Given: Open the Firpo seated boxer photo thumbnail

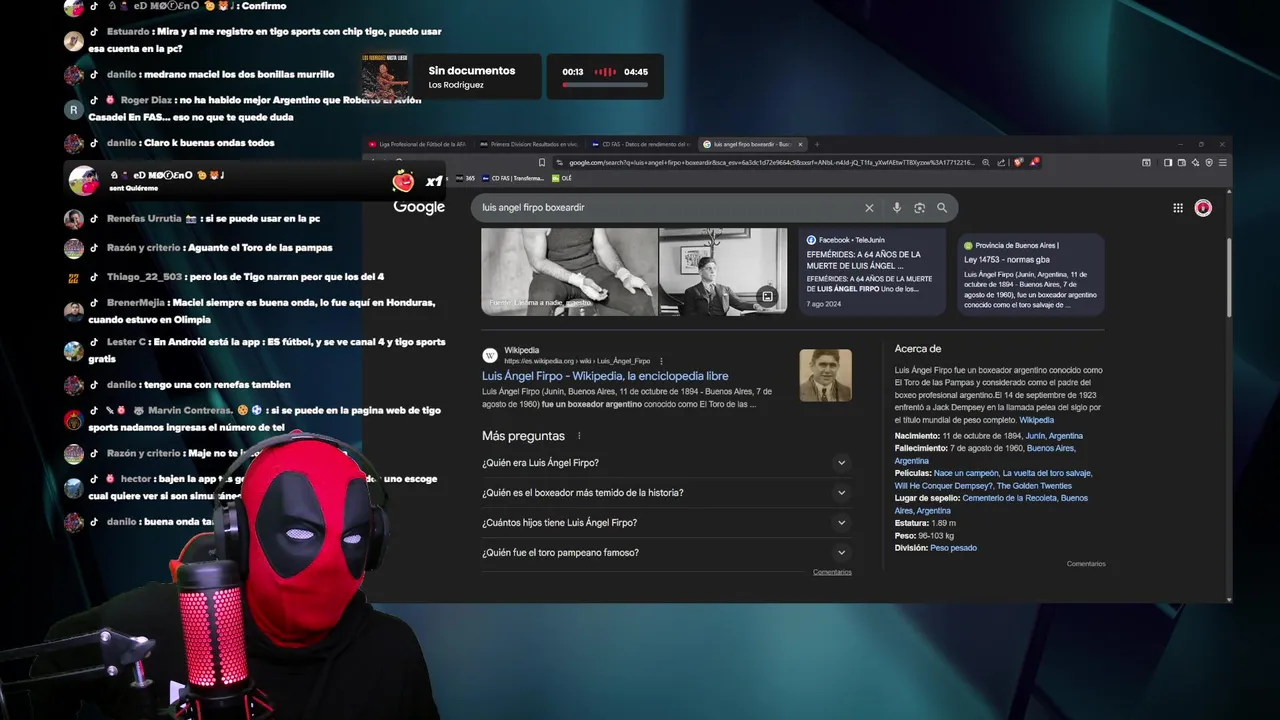Looking at the screenshot, I should click(x=569, y=271).
